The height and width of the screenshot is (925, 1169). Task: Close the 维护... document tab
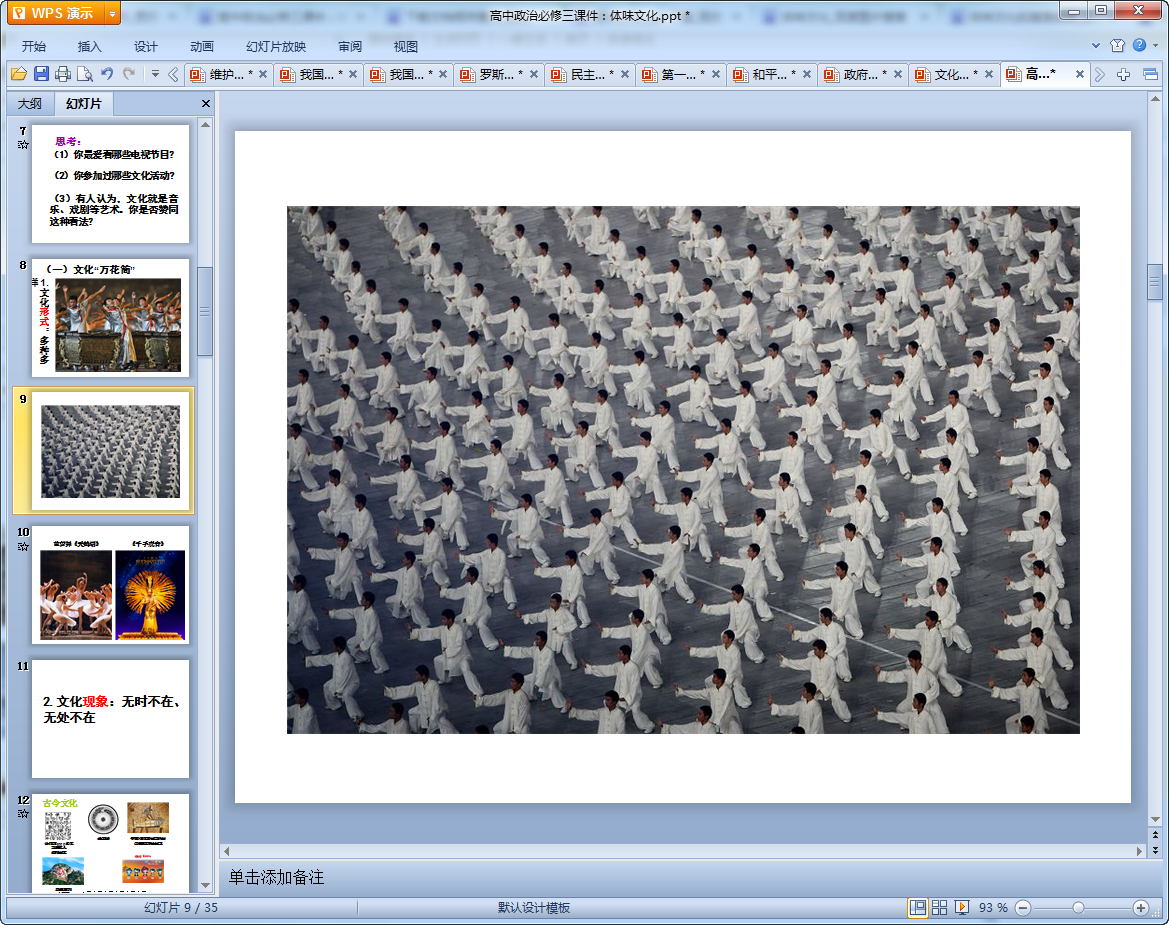(262, 74)
